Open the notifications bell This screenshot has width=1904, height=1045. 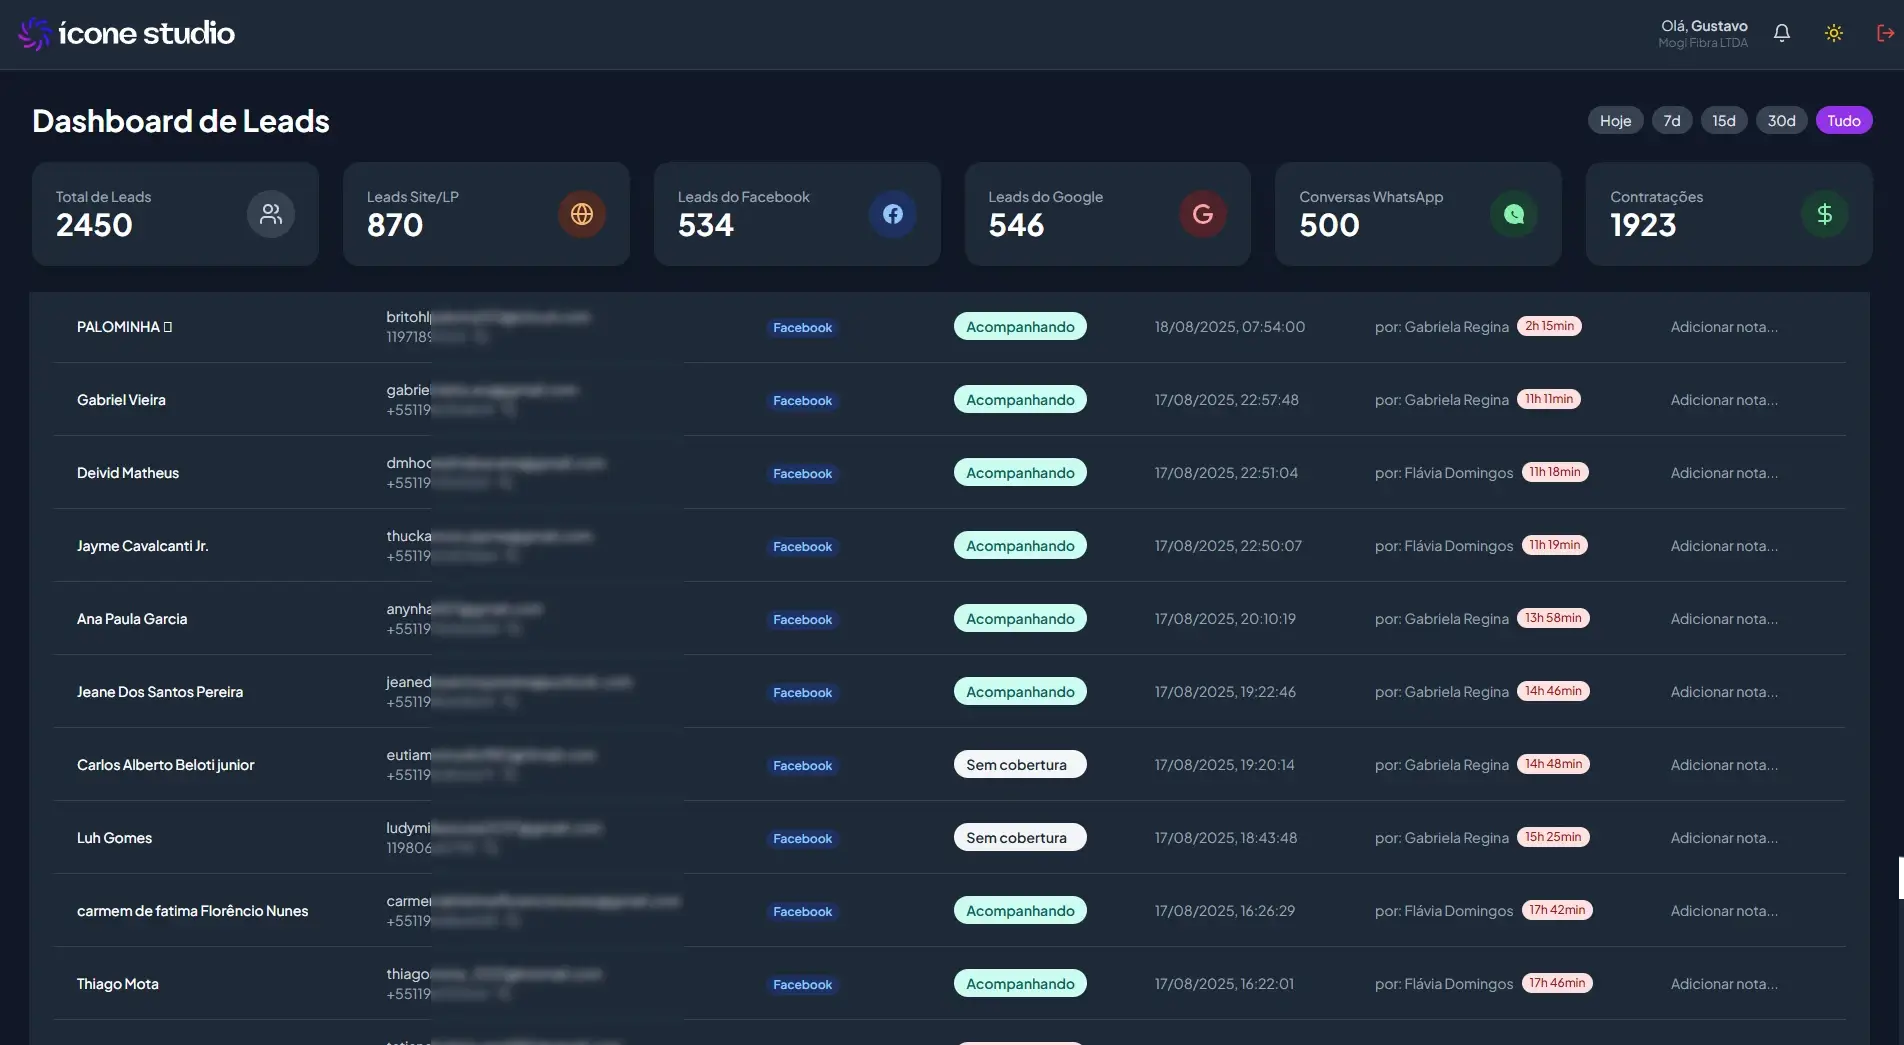click(x=1781, y=32)
